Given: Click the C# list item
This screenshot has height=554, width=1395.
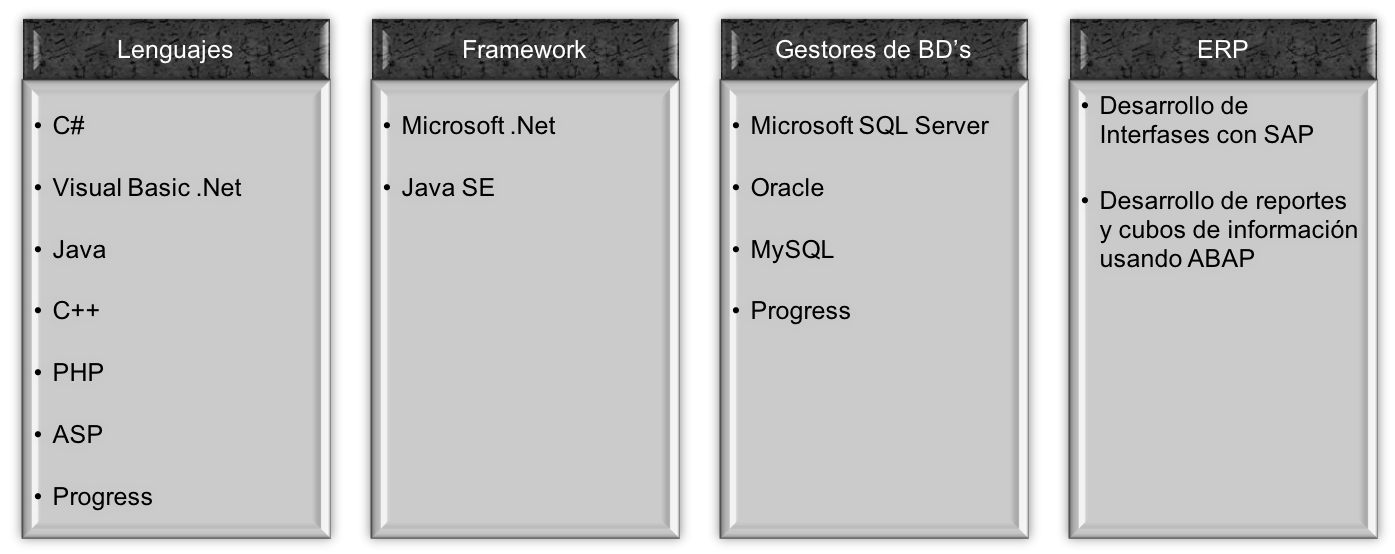Looking at the screenshot, I should (69, 126).
